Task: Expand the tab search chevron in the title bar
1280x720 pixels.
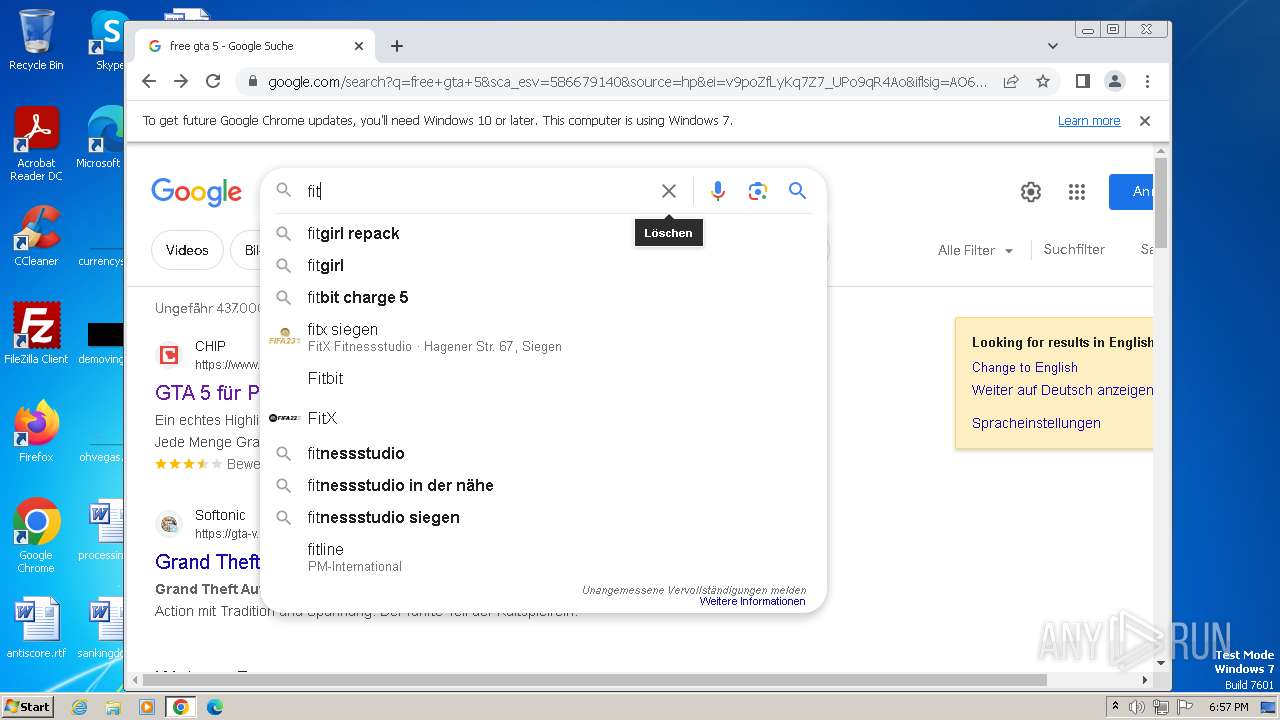Action: (1053, 46)
